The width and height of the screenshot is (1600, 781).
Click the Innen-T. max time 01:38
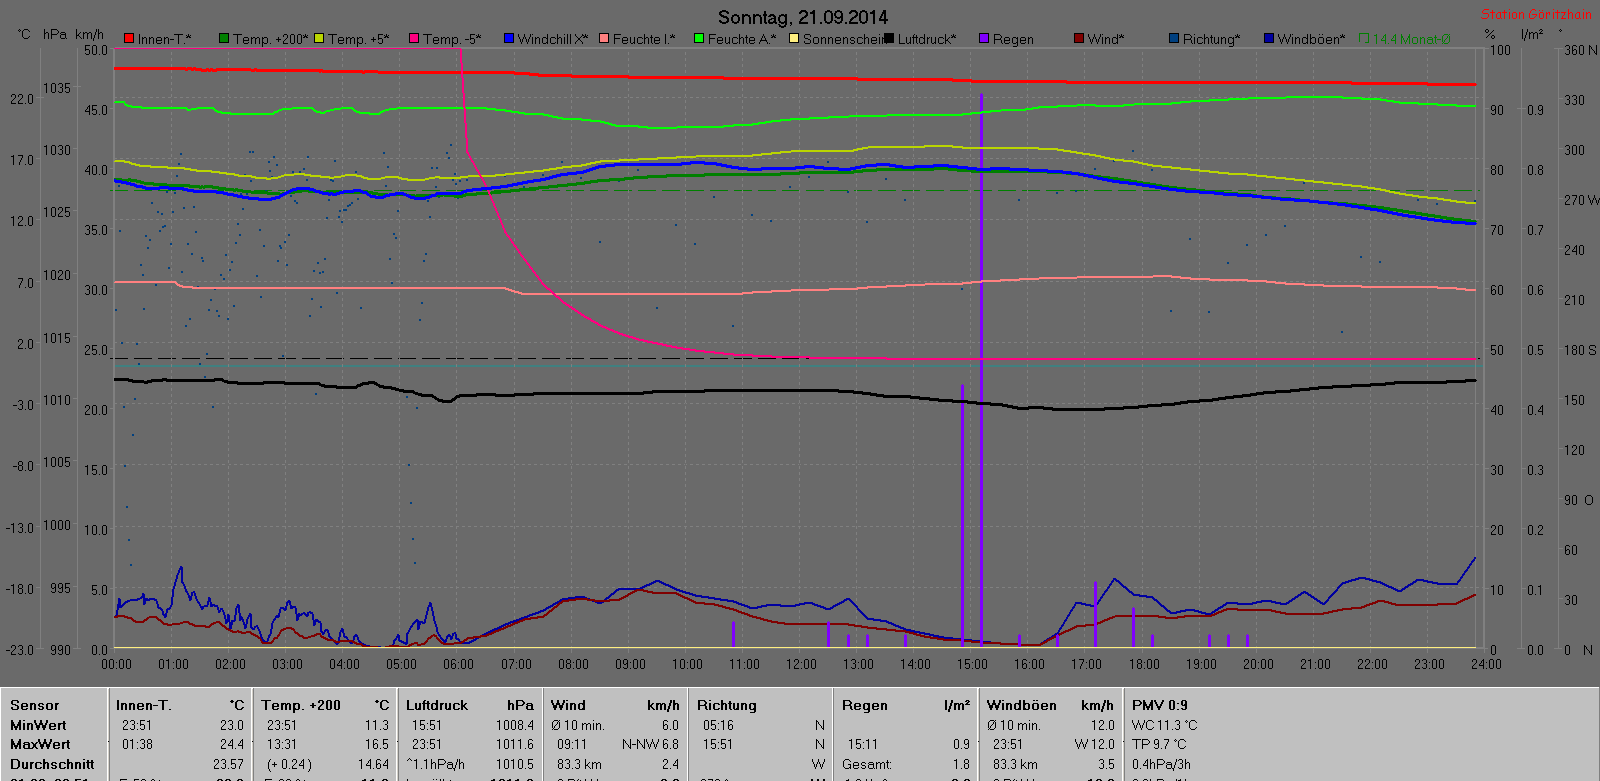tap(137, 744)
